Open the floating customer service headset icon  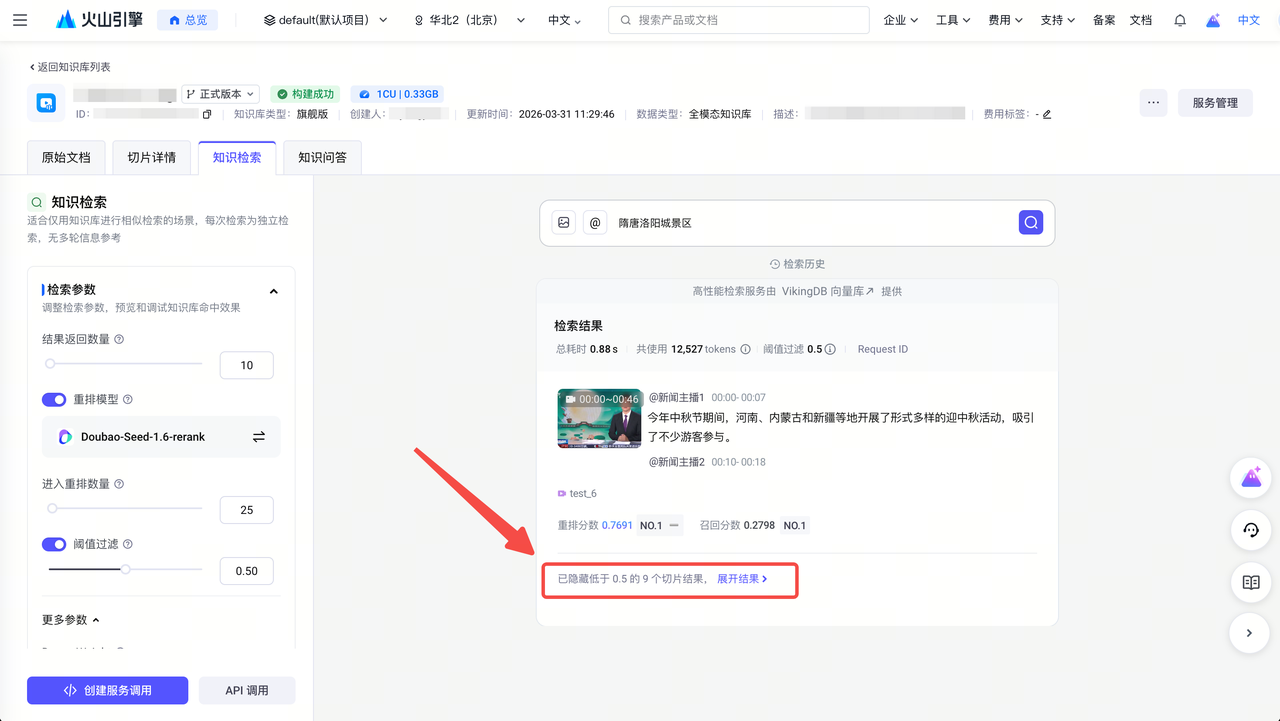(x=1251, y=530)
